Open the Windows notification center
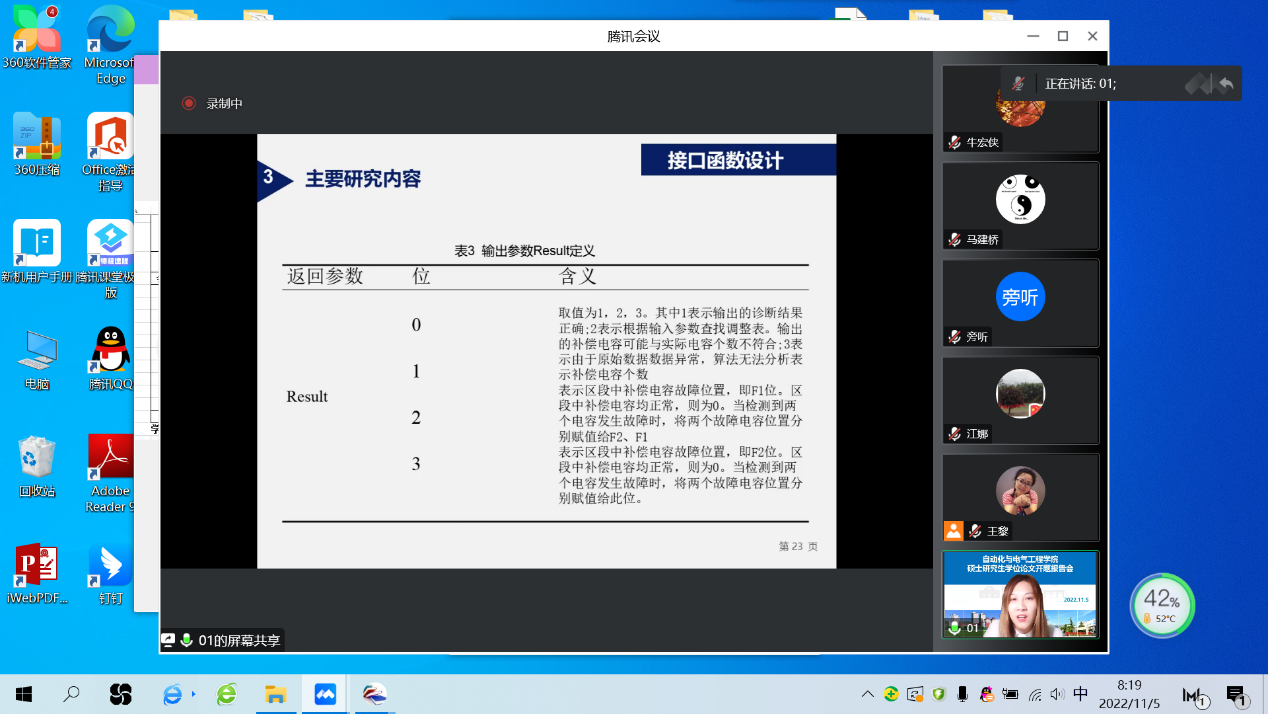 click(x=1236, y=694)
